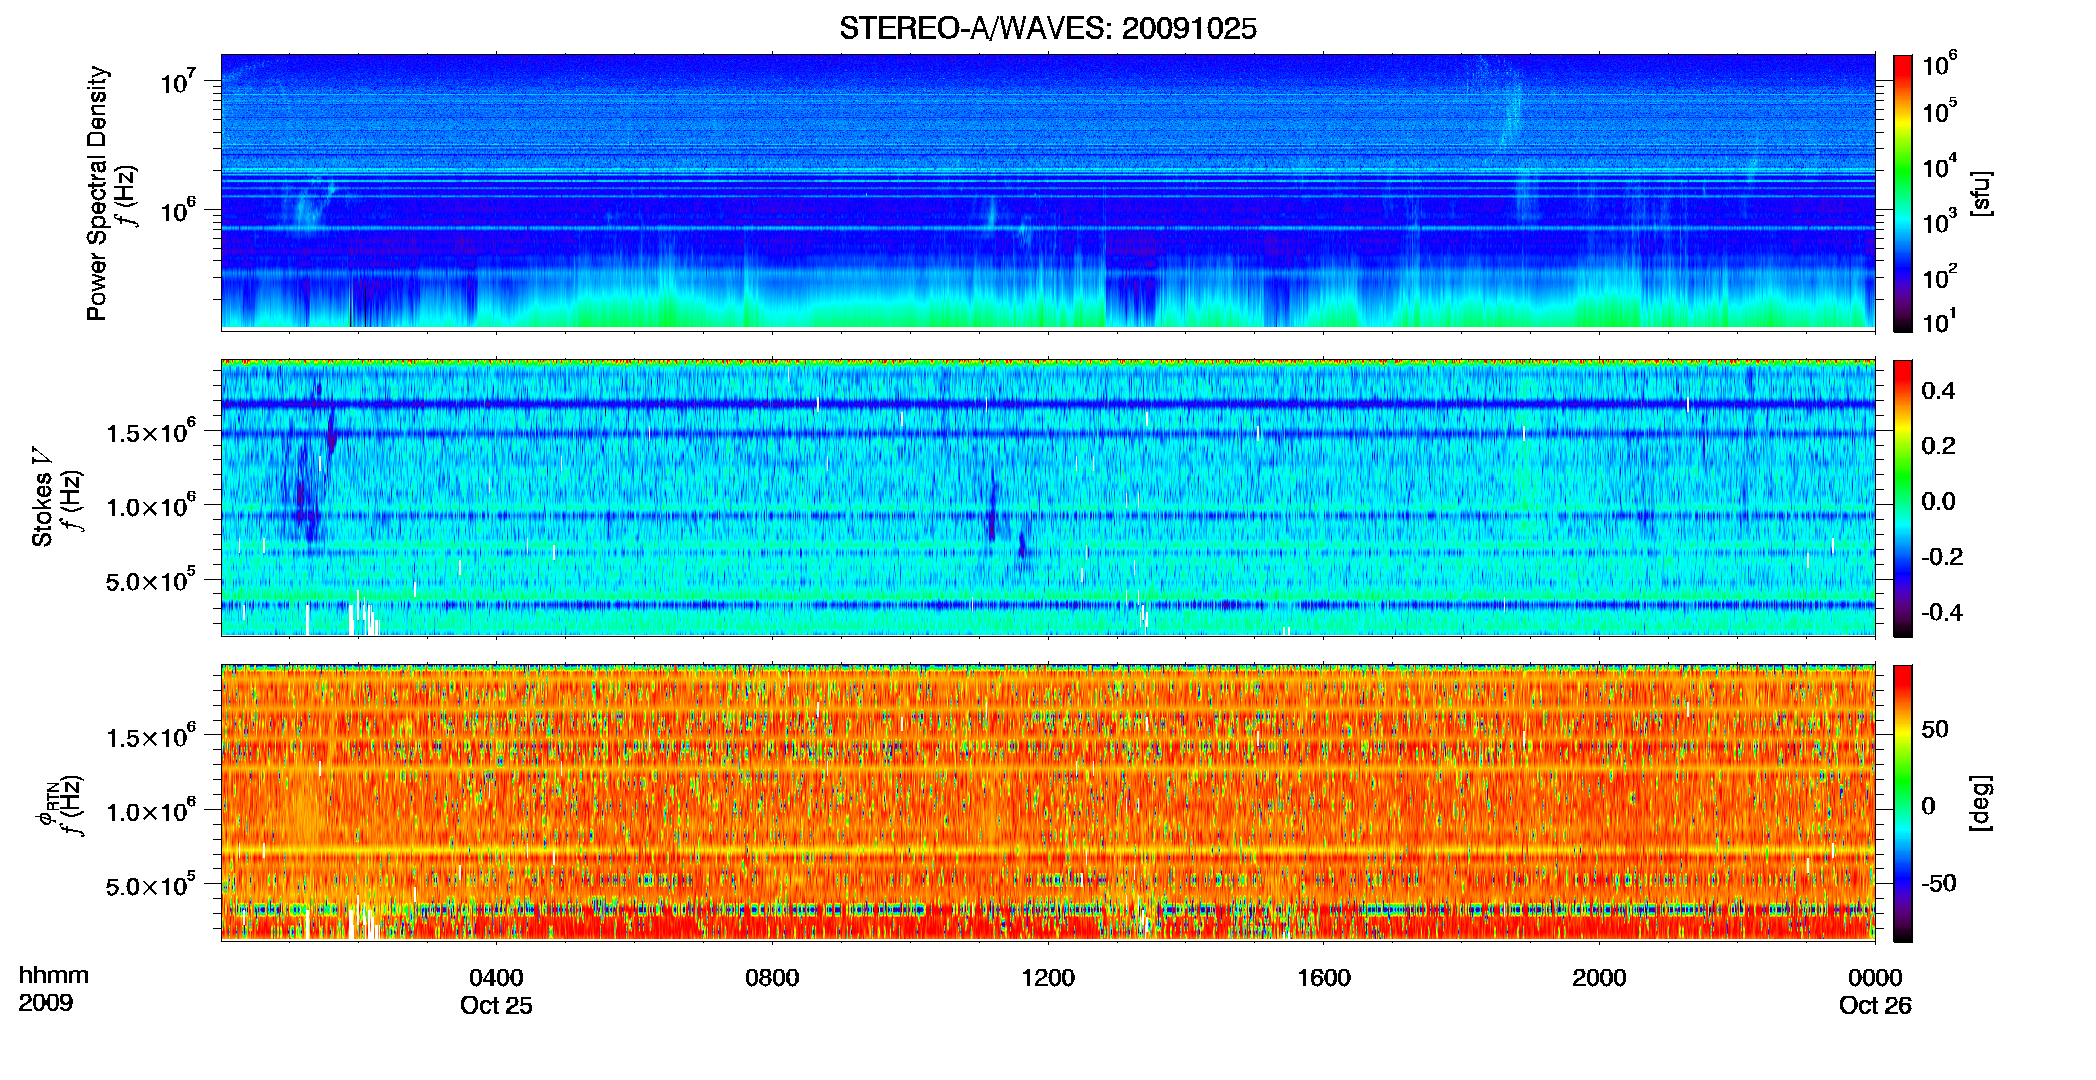Click the 2009 year label

46,1003
